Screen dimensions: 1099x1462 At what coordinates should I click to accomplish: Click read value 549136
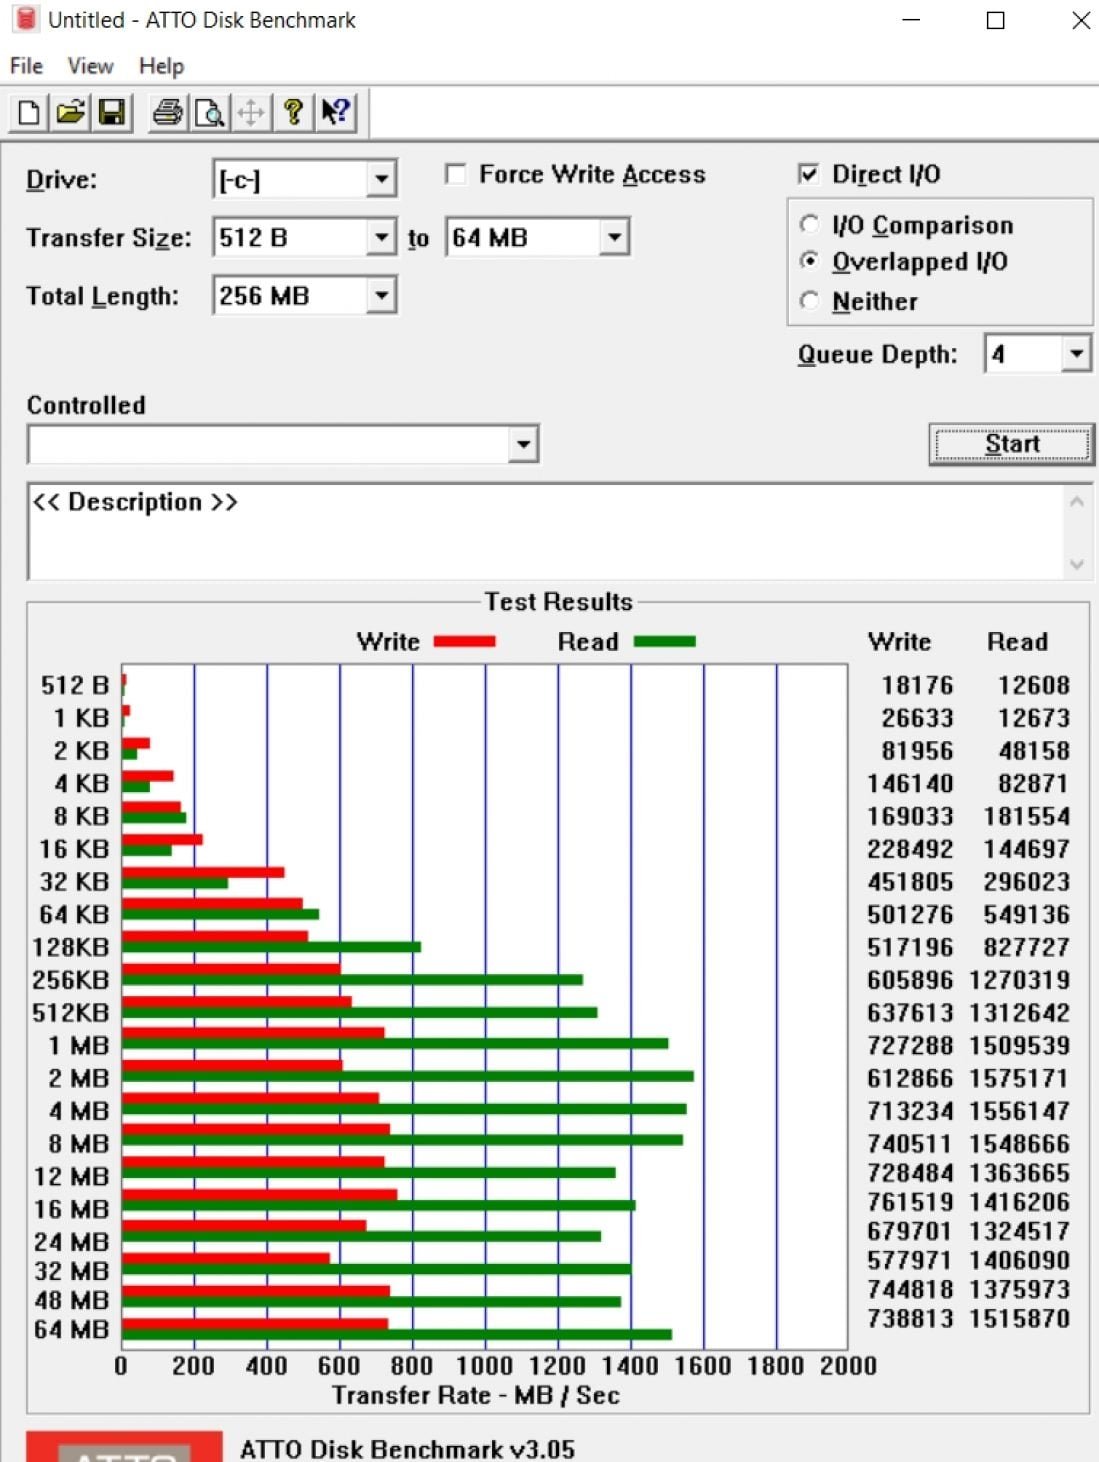pyautogui.click(x=1026, y=914)
